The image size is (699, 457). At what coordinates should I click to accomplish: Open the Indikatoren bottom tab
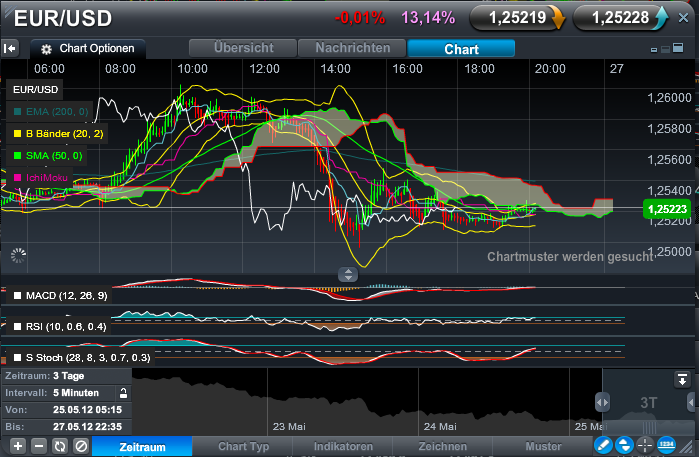click(343, 446)
